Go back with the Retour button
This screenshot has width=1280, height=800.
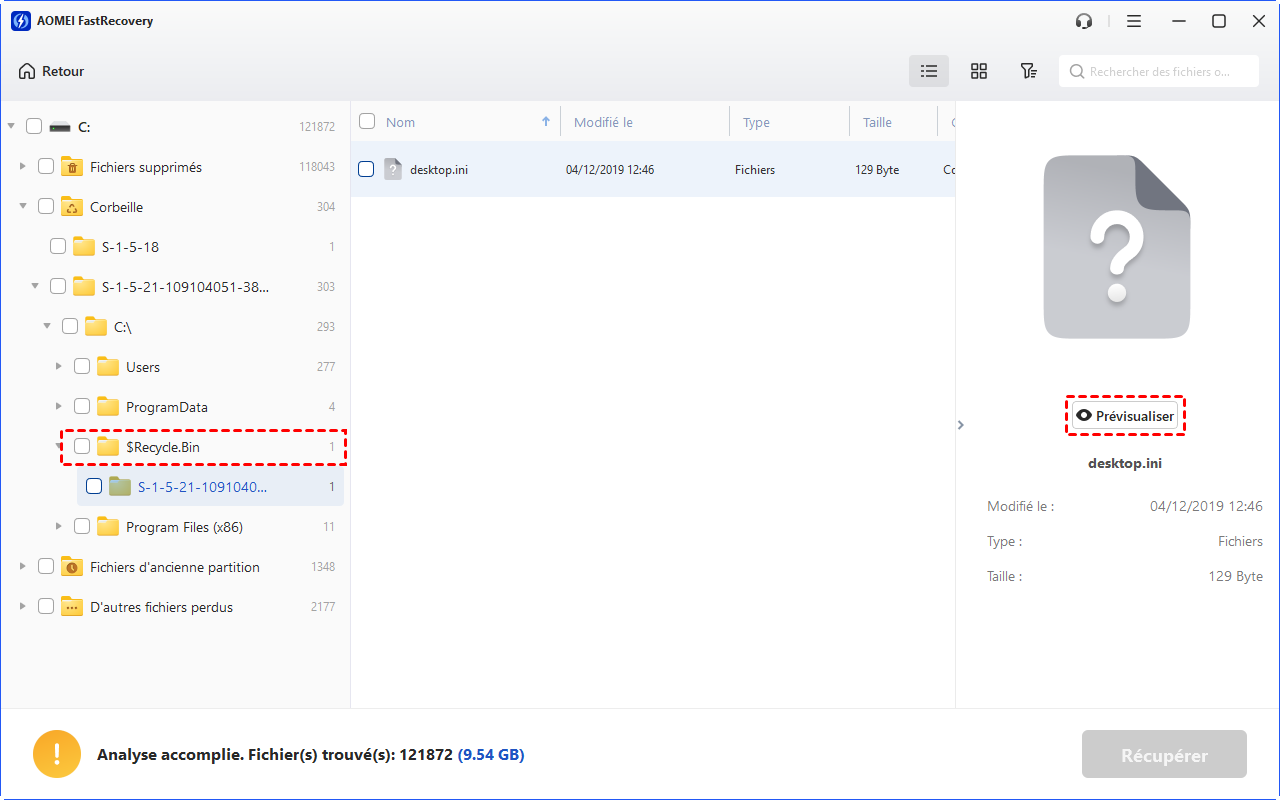51,71
